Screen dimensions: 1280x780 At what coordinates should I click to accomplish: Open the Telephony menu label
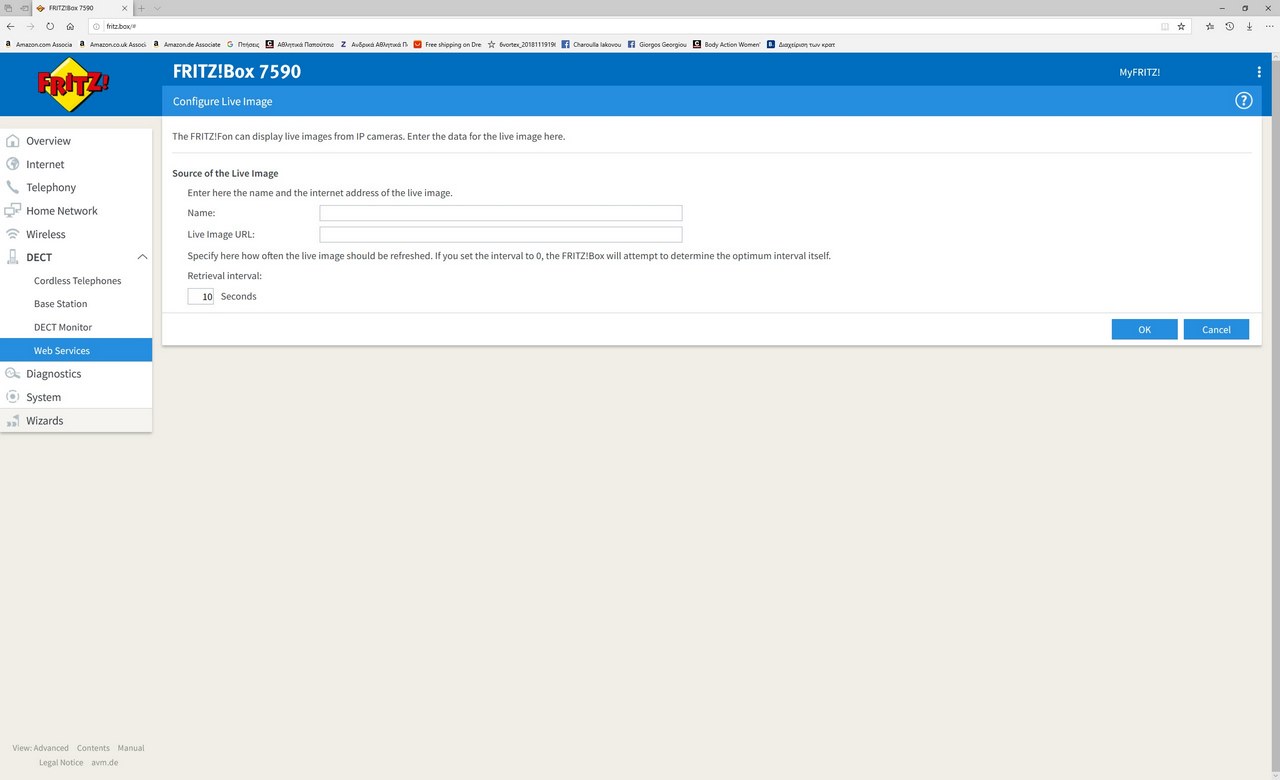51,187
